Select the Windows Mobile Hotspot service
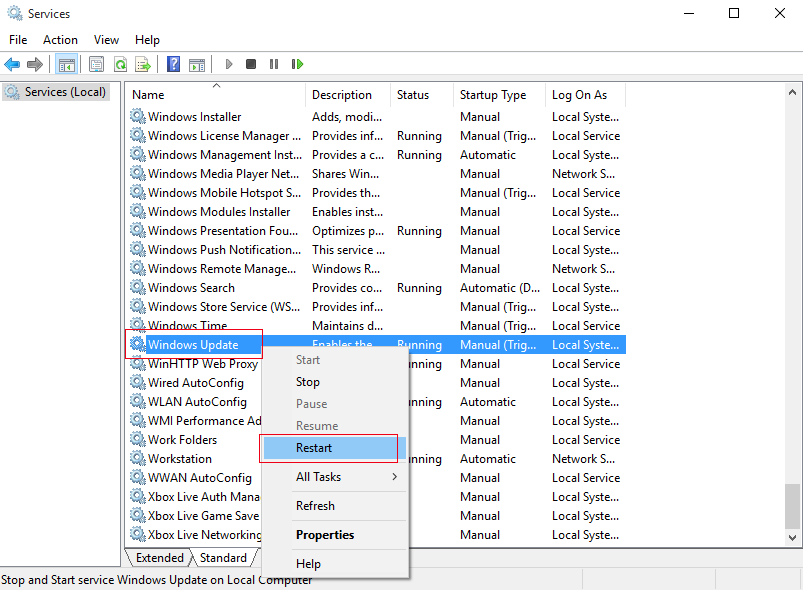The width and height of the screenshot is (803, 590). [377, 193]
